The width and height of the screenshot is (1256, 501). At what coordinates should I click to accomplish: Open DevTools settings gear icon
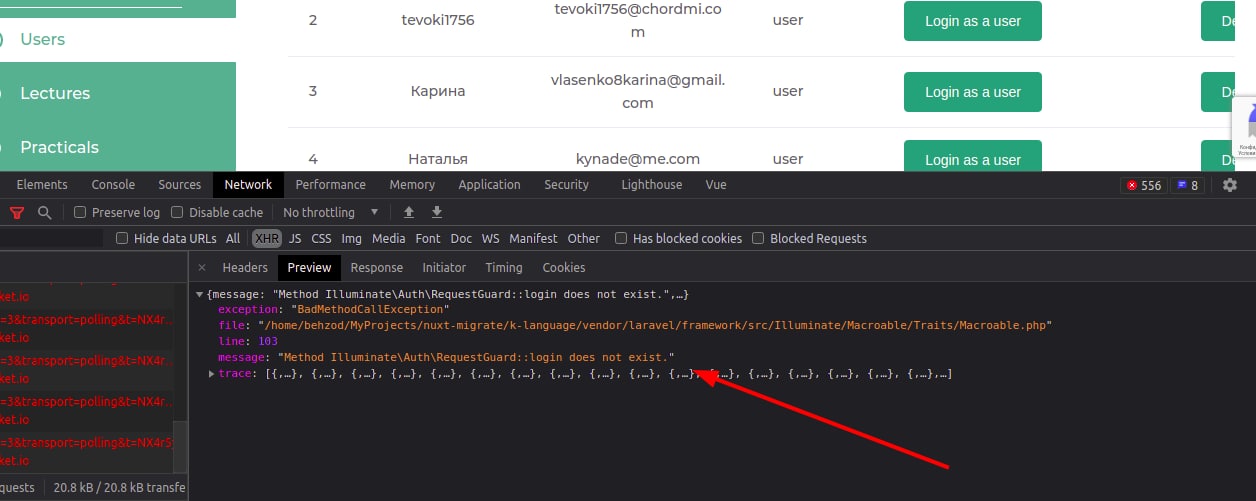(x=1230, y=185)
